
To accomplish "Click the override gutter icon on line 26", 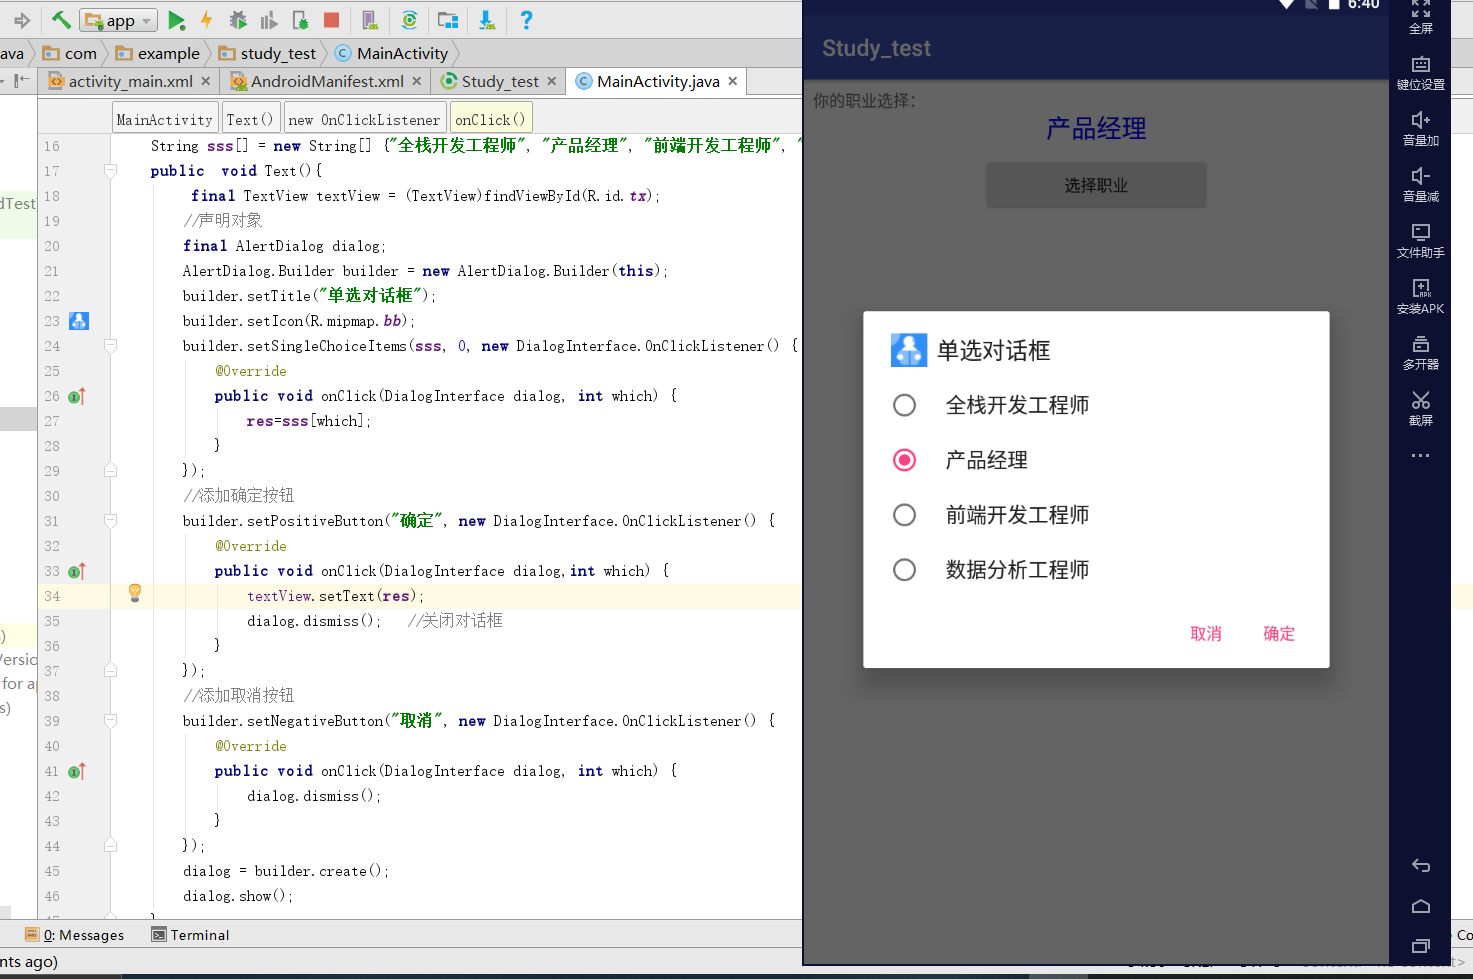I will point(76,396).
